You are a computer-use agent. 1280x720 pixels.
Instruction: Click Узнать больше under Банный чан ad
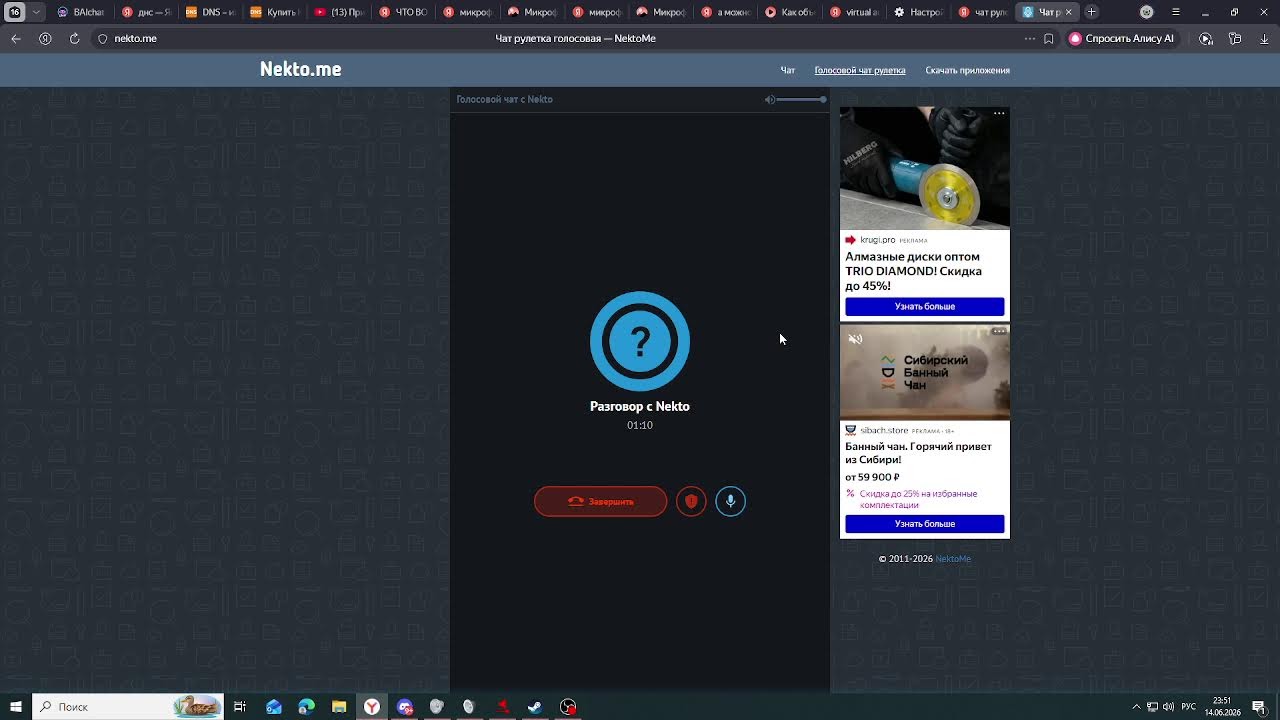coord(925,524)
